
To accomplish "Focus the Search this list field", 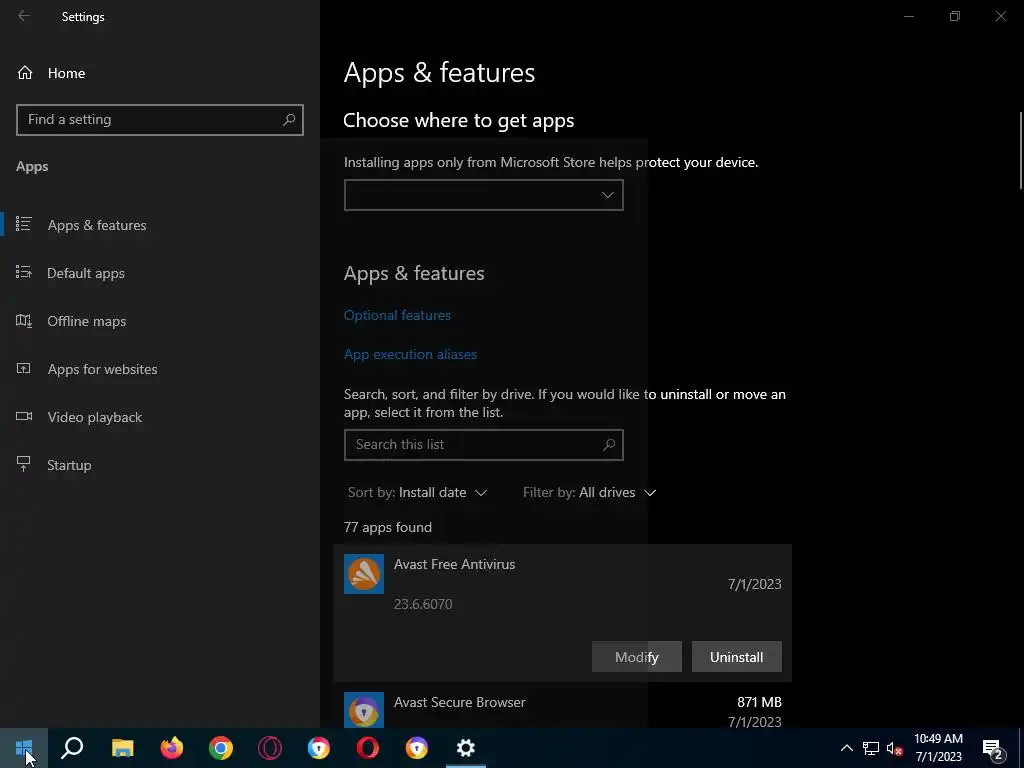I will pos(483,445).
